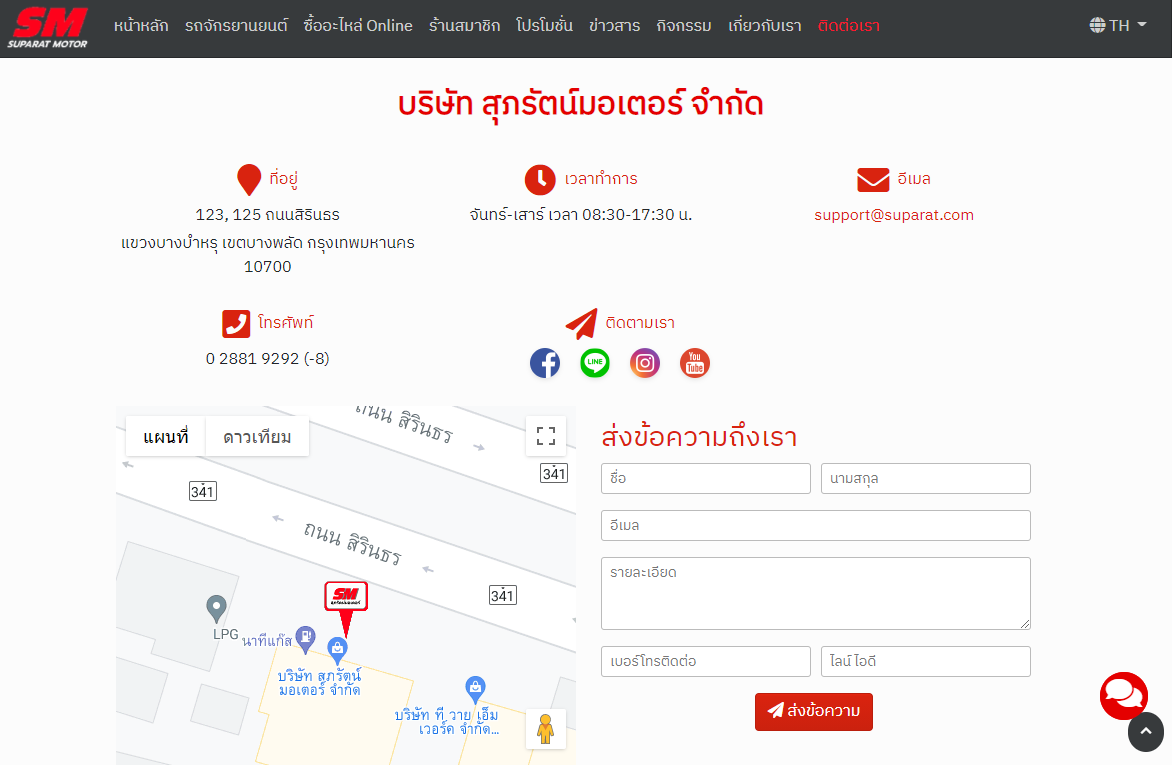
Task: Open the YouTube social icon
Action: pos(695,363)
